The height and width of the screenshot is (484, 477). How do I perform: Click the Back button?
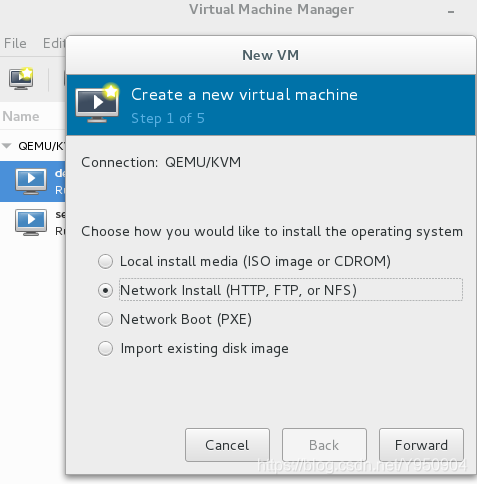(324, 445)
